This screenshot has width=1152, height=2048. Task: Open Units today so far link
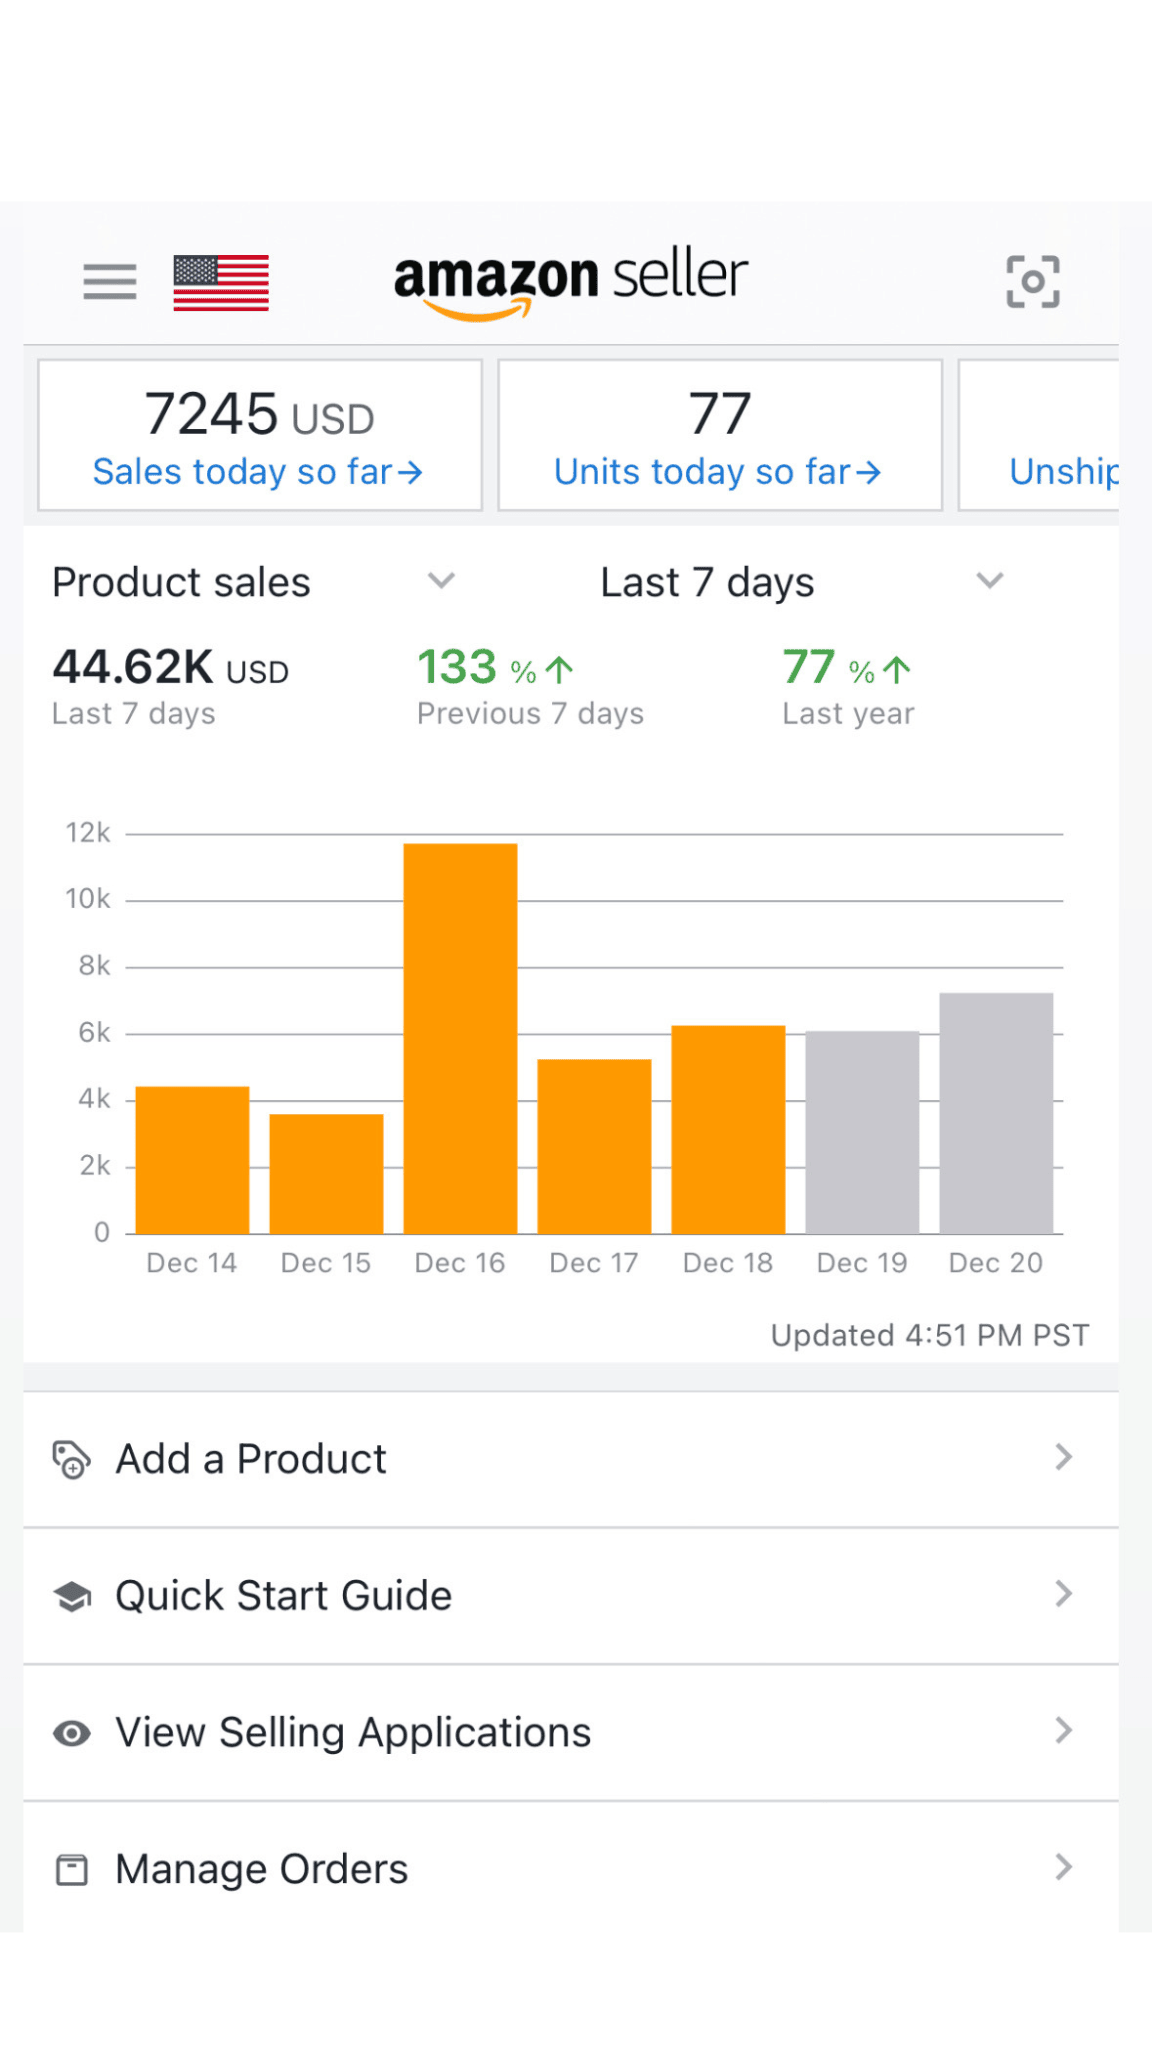tap(718, 471)
